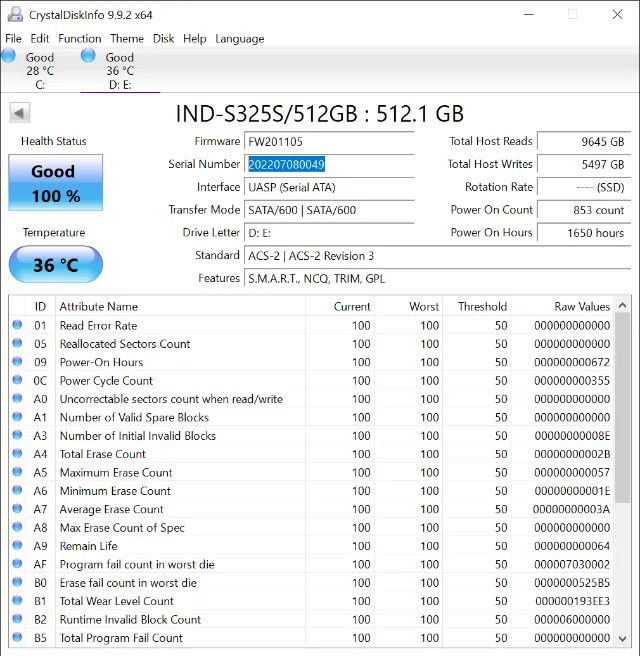The width and height of the screenshot is (640, 656).
Task: Click raw value 000000193EE3 of Total Wear Level
Action: tap(572, 601)
